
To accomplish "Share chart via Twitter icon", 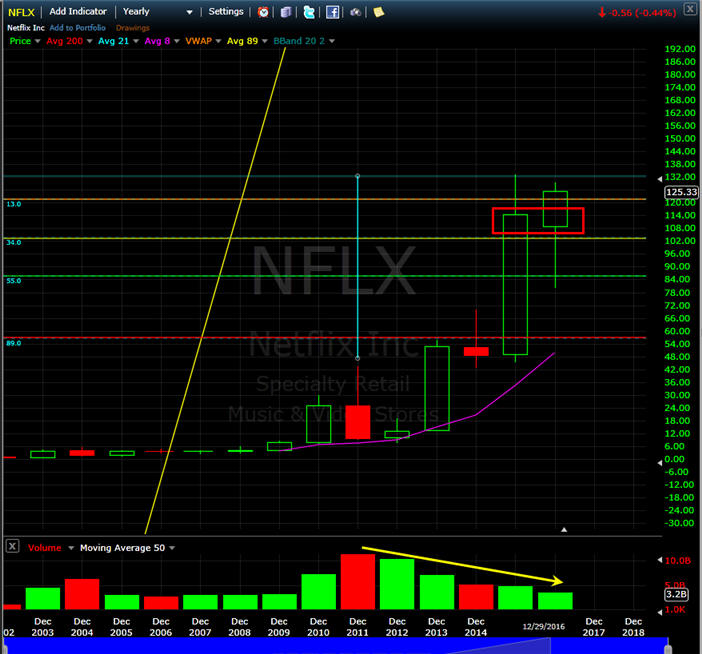I will tap(310, 12).
